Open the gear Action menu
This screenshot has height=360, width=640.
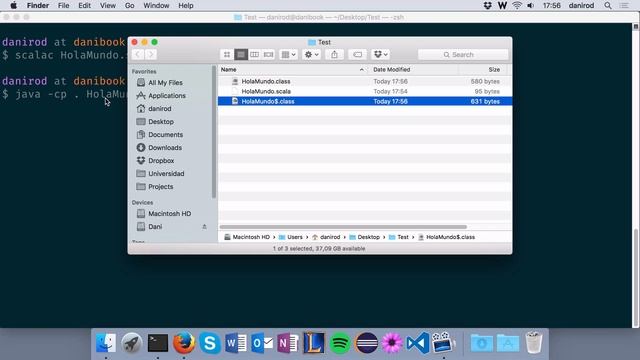coord(311,54)
